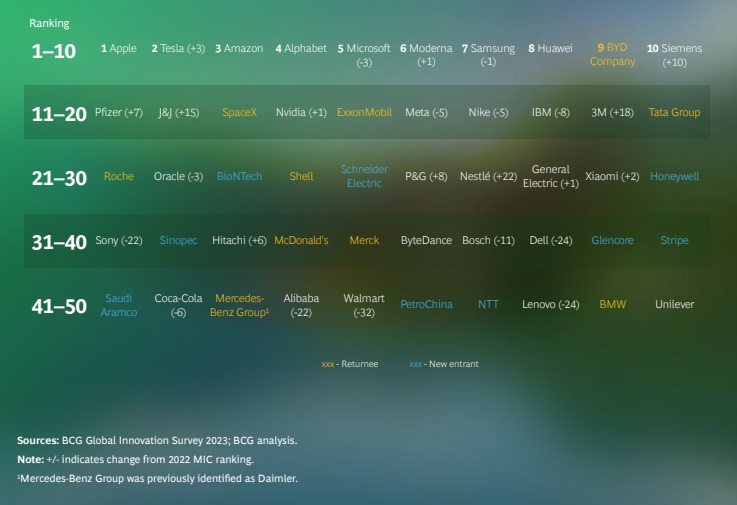Click the 'Bosch (-11)' entry
Viewport: 737px width, 505px height.
(488, 240)
